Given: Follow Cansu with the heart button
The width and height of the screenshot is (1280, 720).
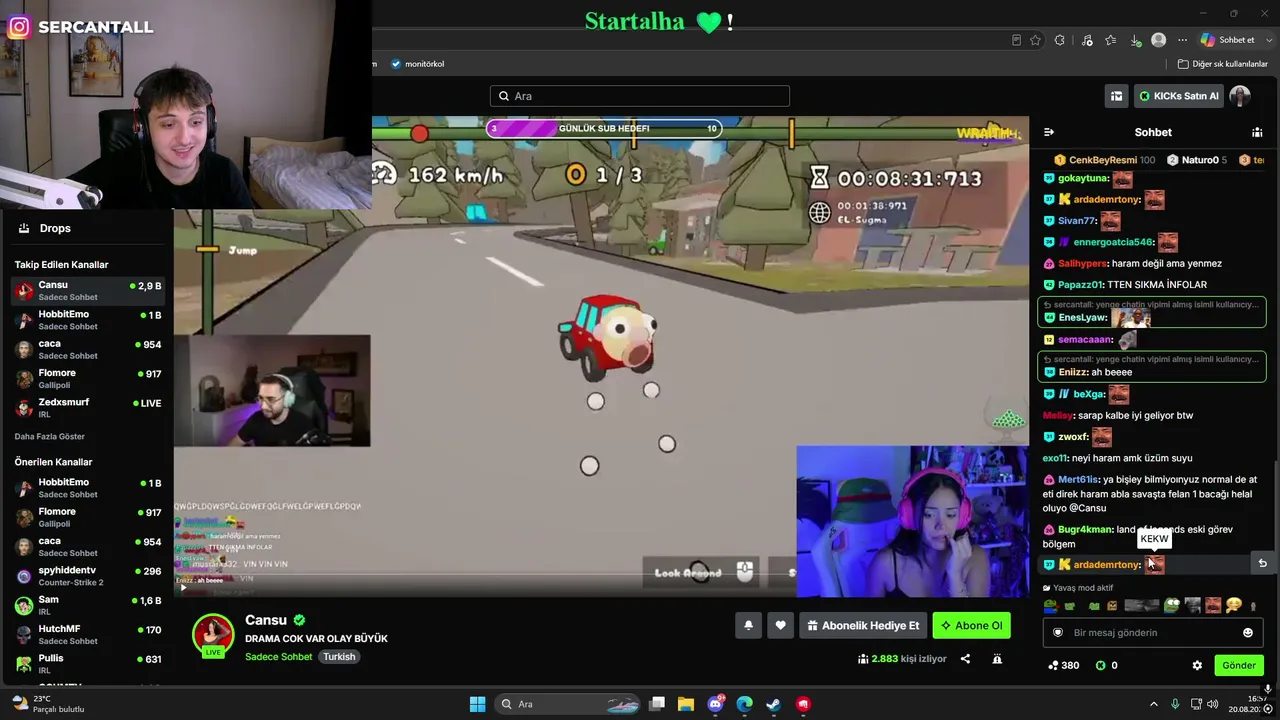Looking at the screenshot, I should tap(780, 626).
